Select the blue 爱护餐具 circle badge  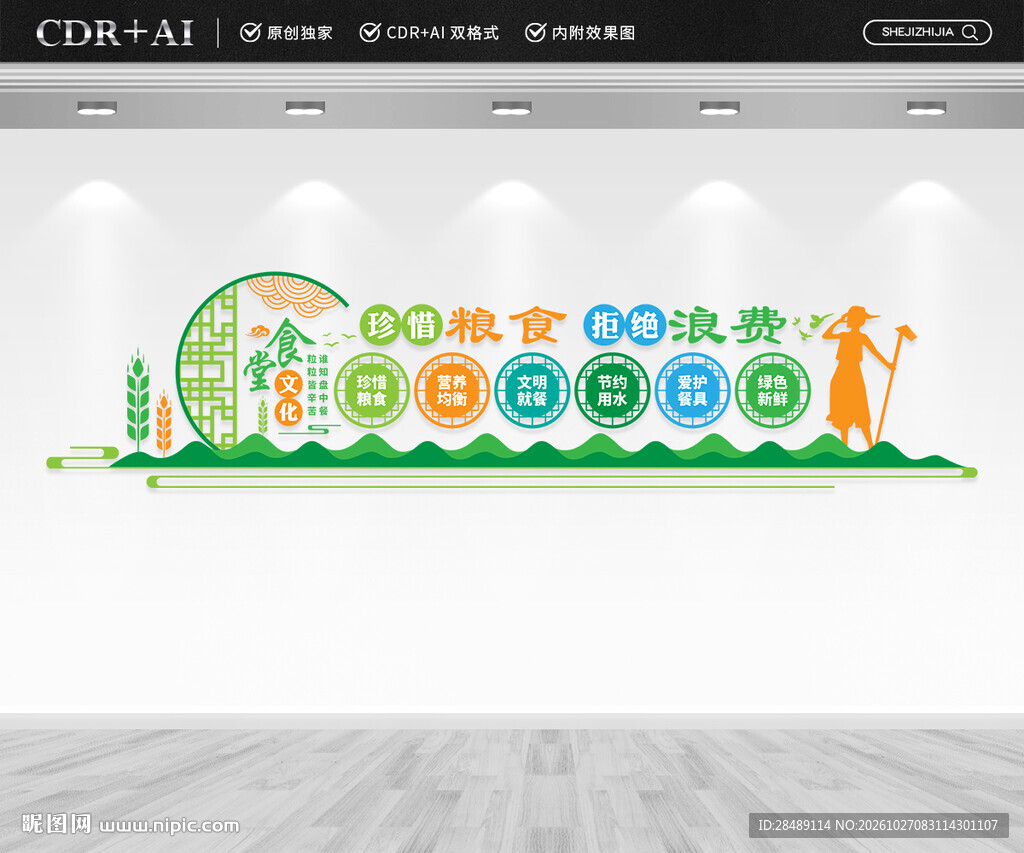(x=693, y=390)
